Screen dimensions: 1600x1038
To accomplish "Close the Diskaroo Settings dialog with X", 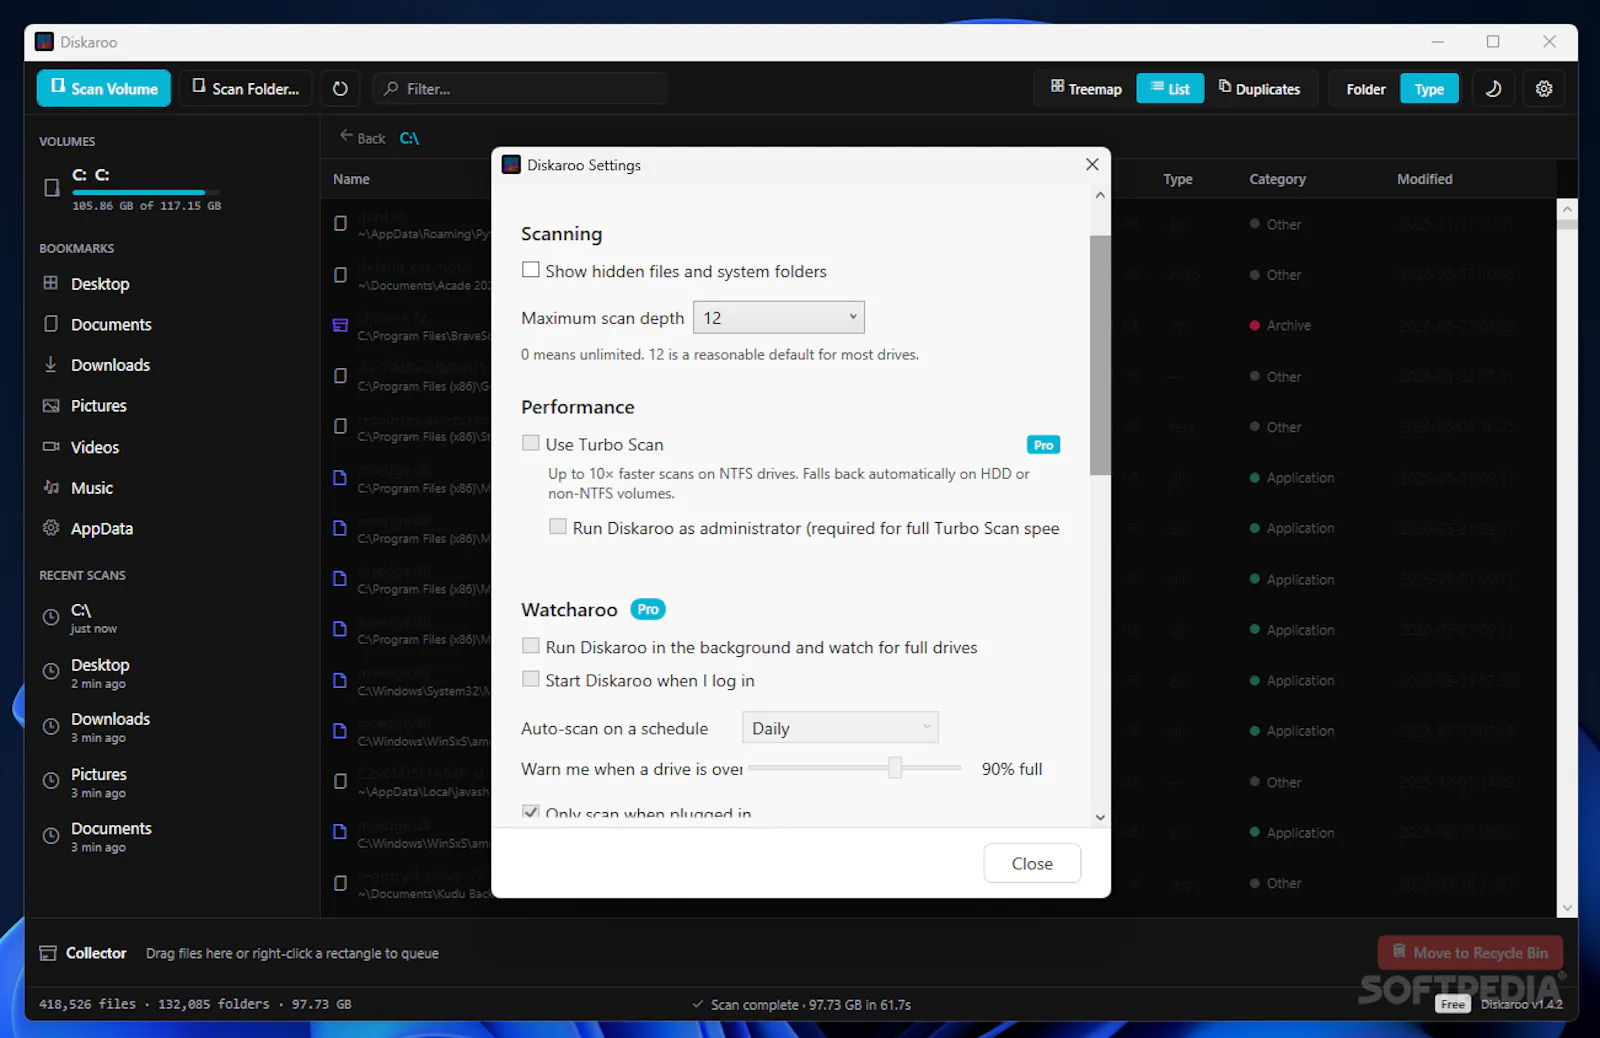I will [1092, 164].
